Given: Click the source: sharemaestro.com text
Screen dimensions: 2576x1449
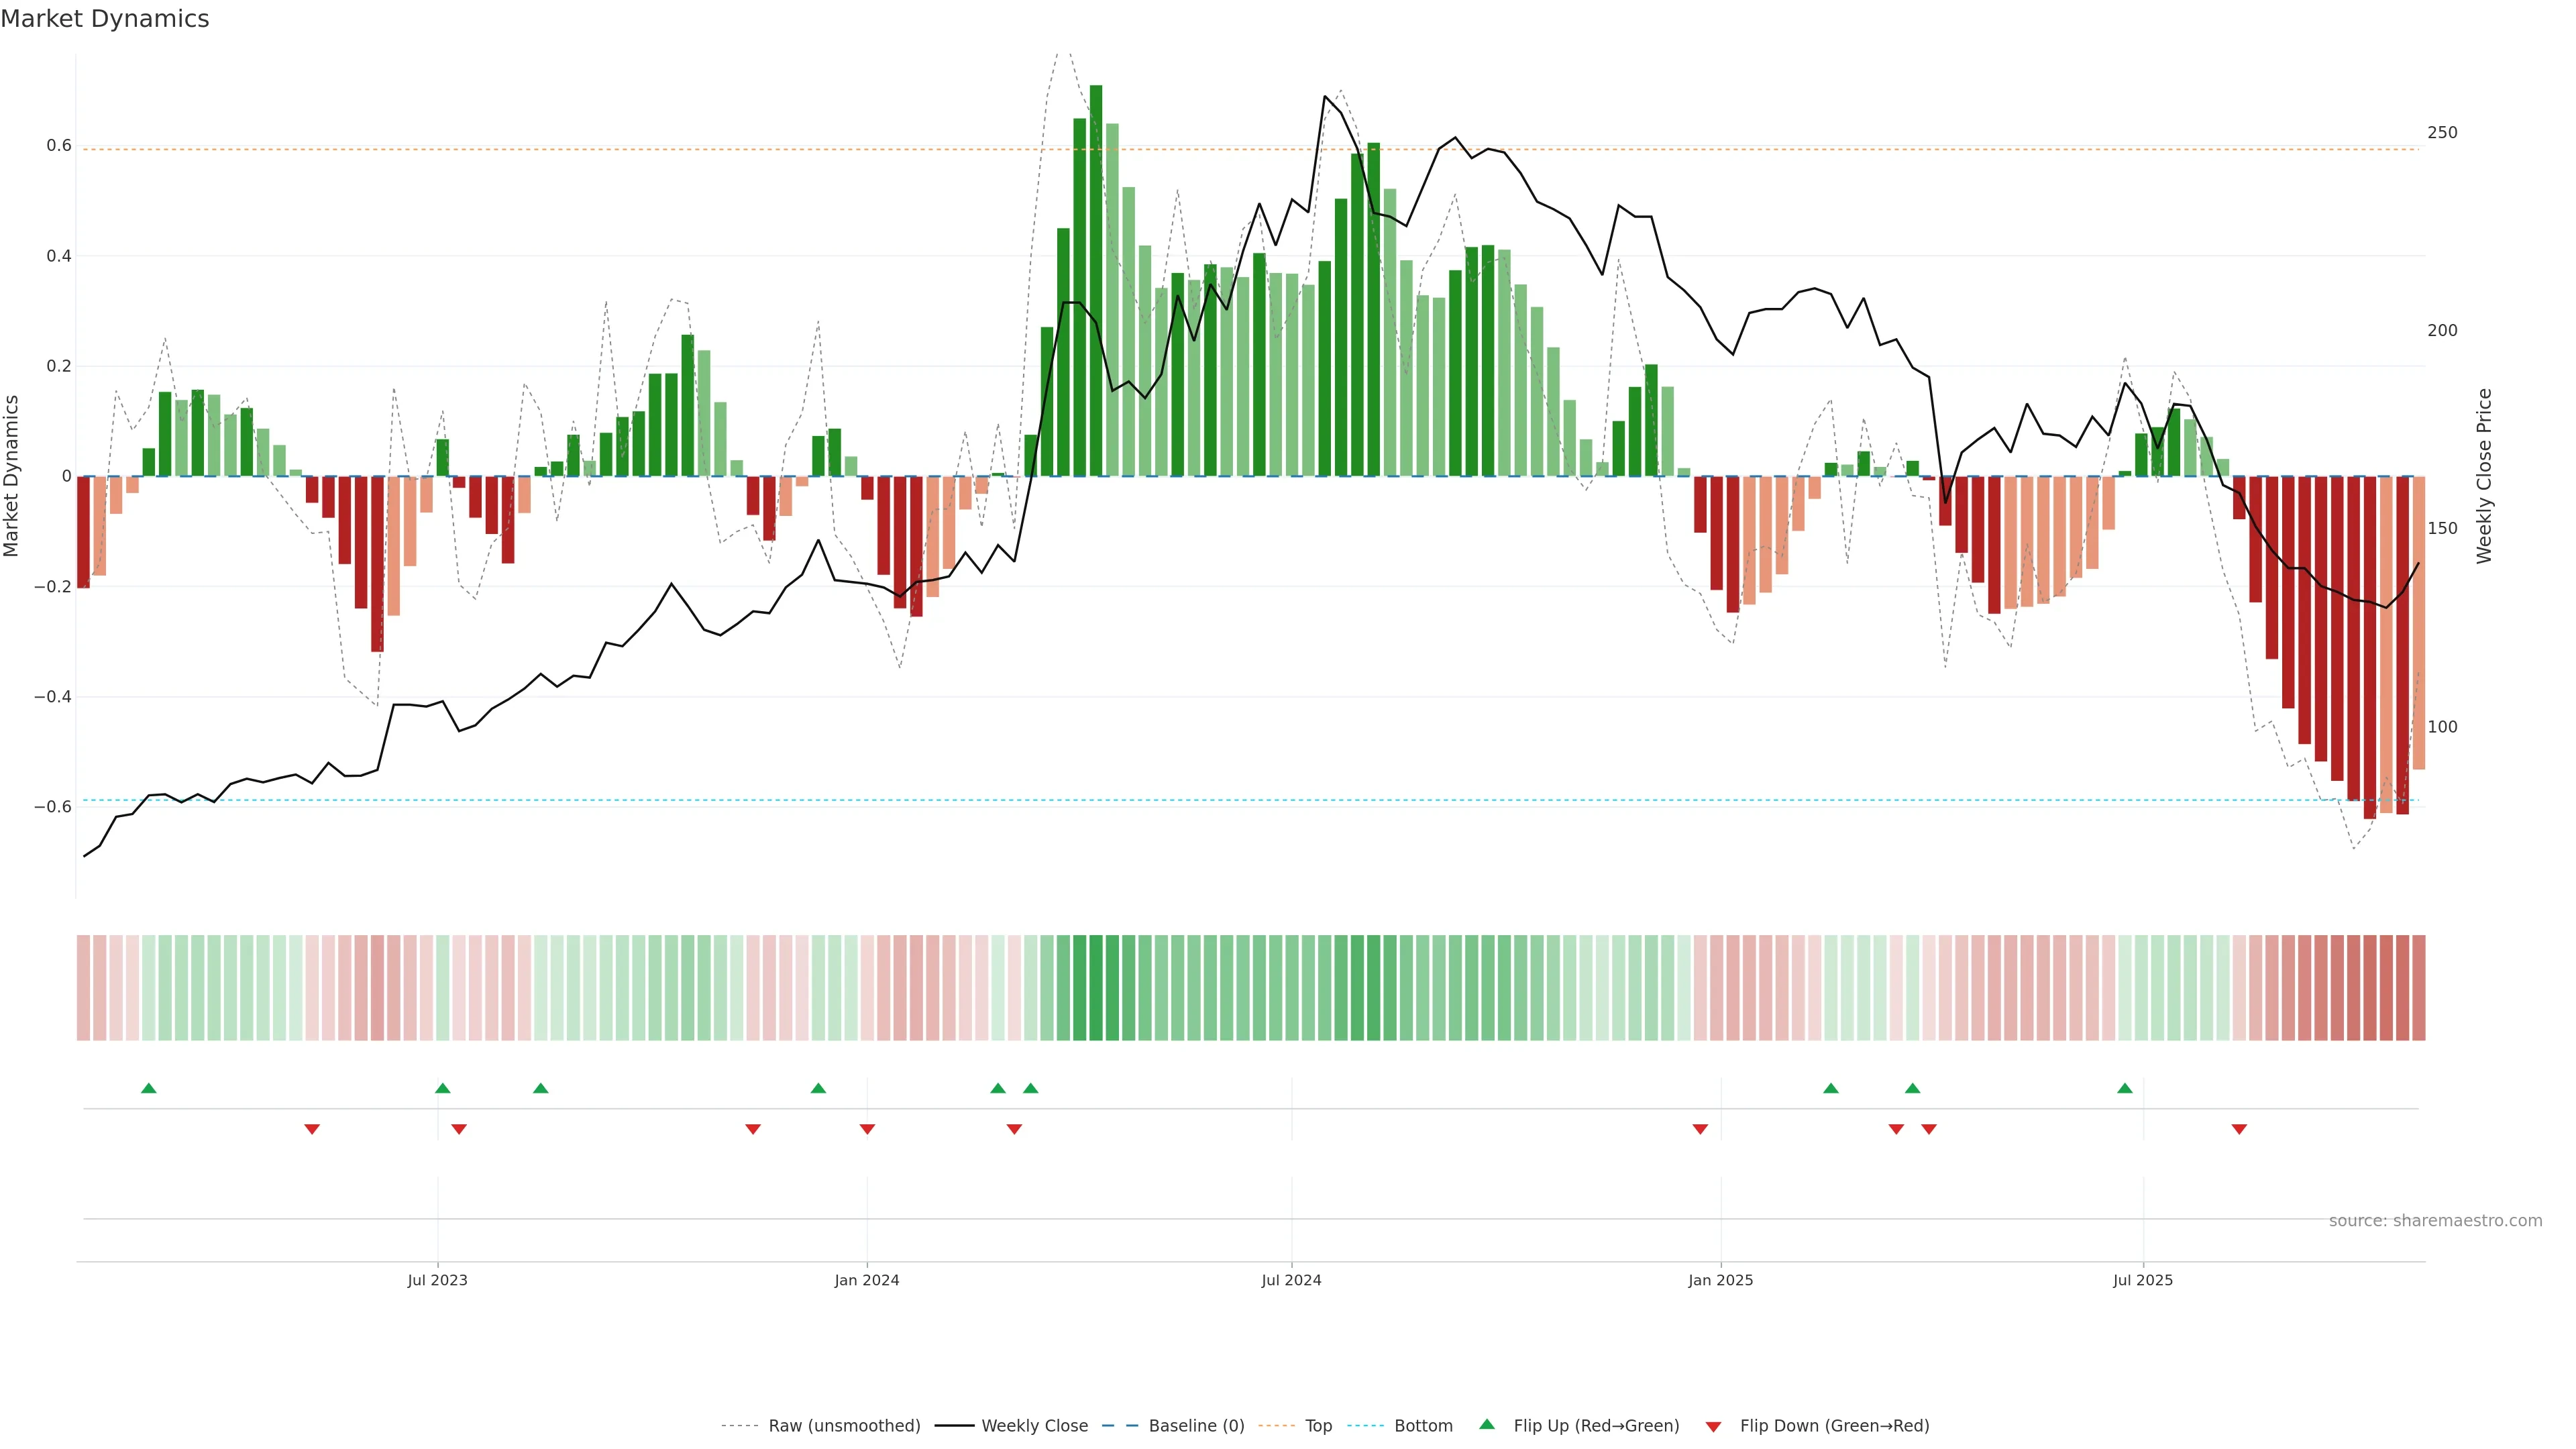Looking at the screenshot, I should click(2435, 1221).
